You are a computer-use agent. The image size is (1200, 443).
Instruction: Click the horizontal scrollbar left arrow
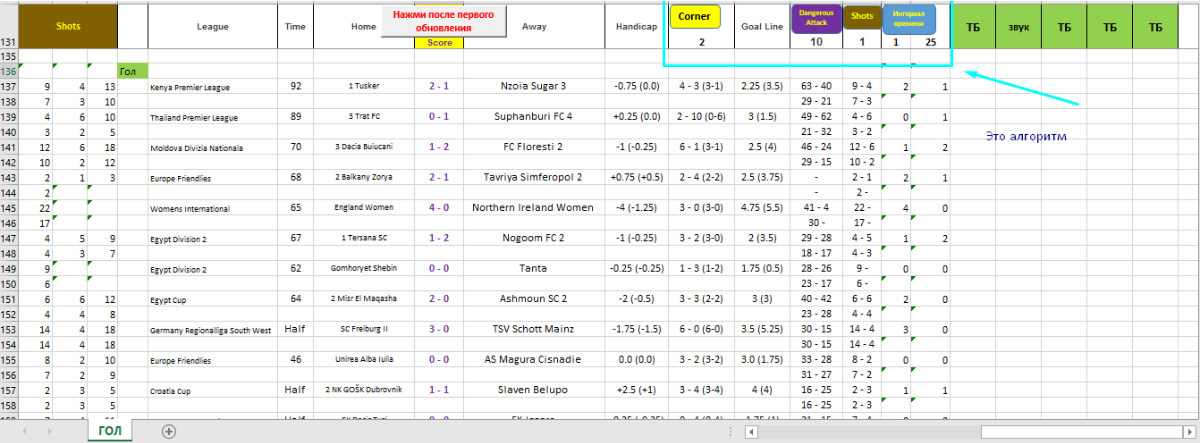point(752,432)
